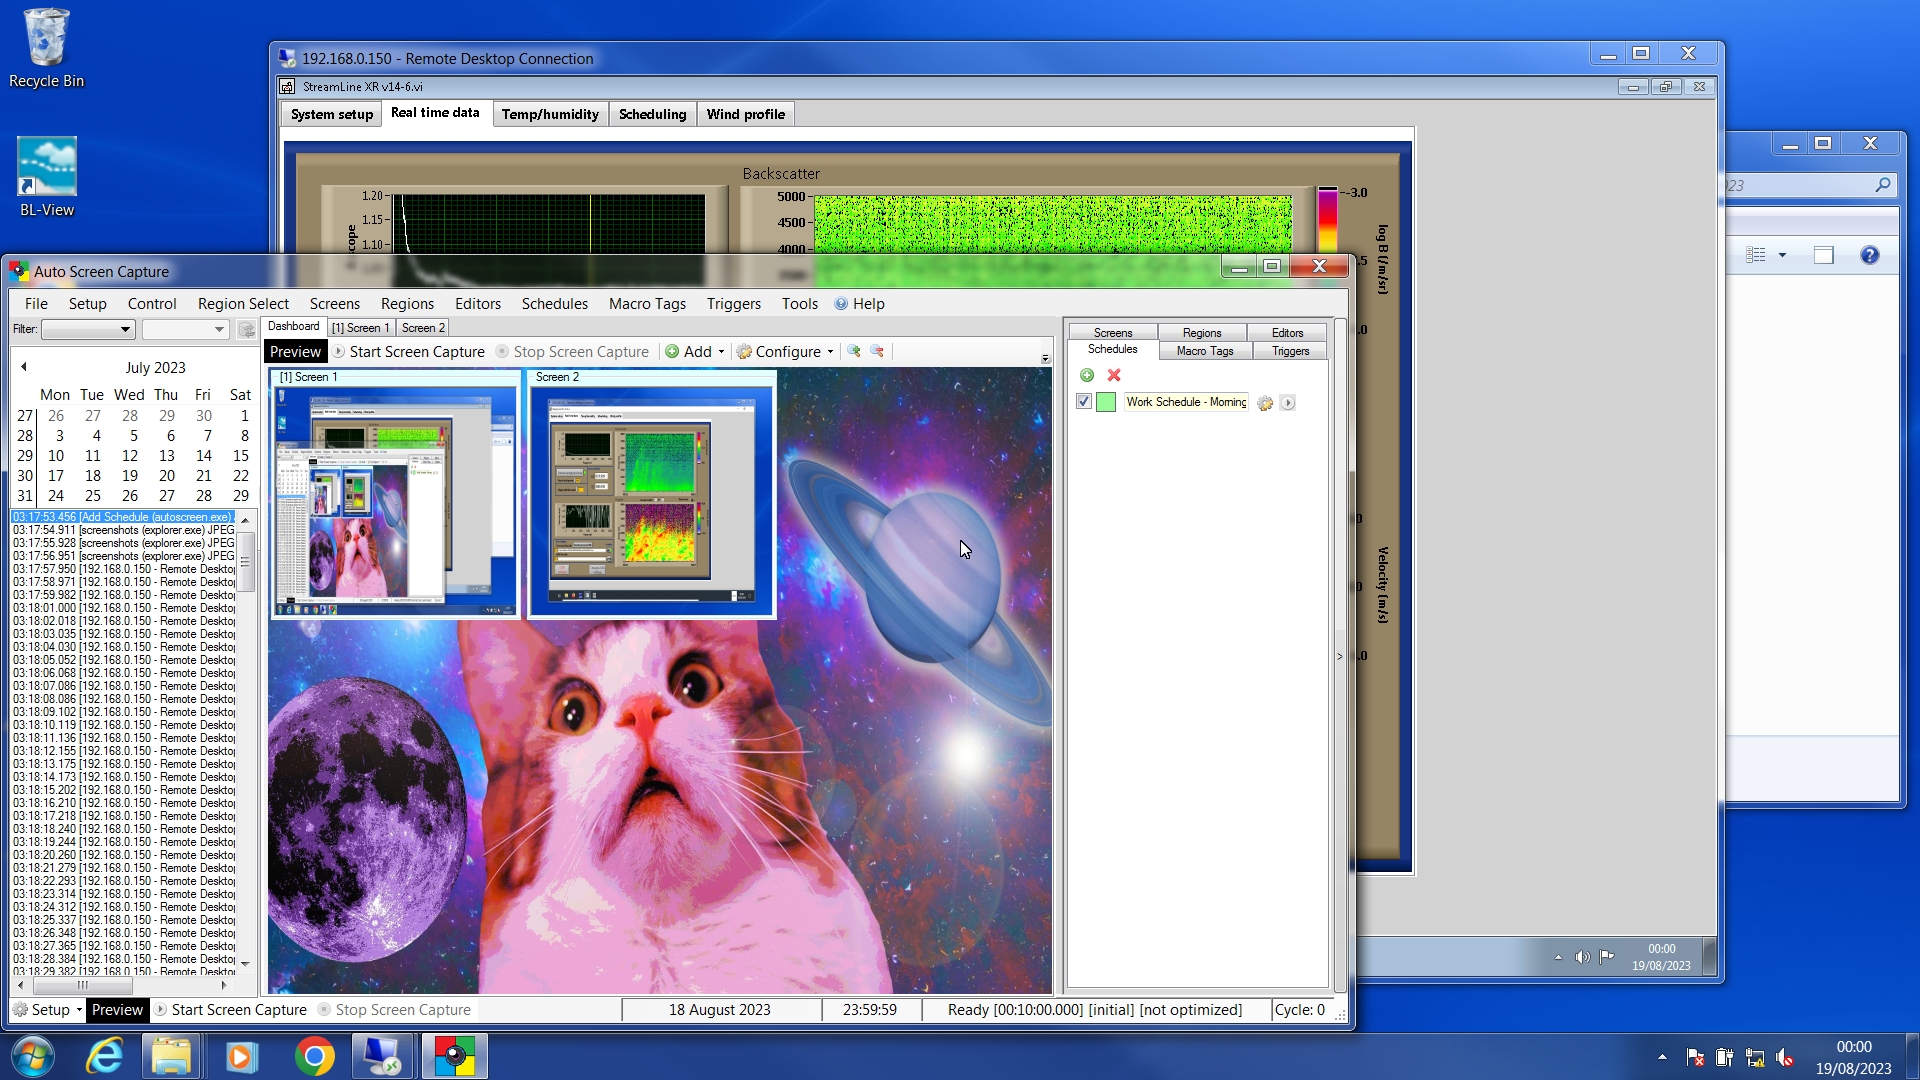Image resolution: width=1920 pixels, height=1080 pixels.
Task: Click the zoom in preview icon
Action: tap(853, 351)
